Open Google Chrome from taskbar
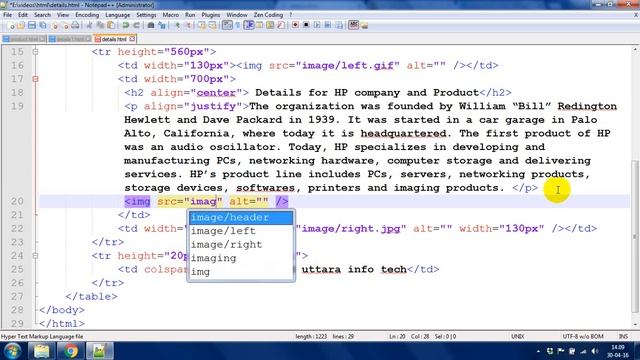This screenshot has height=360, width=640. tap(71, 351)
